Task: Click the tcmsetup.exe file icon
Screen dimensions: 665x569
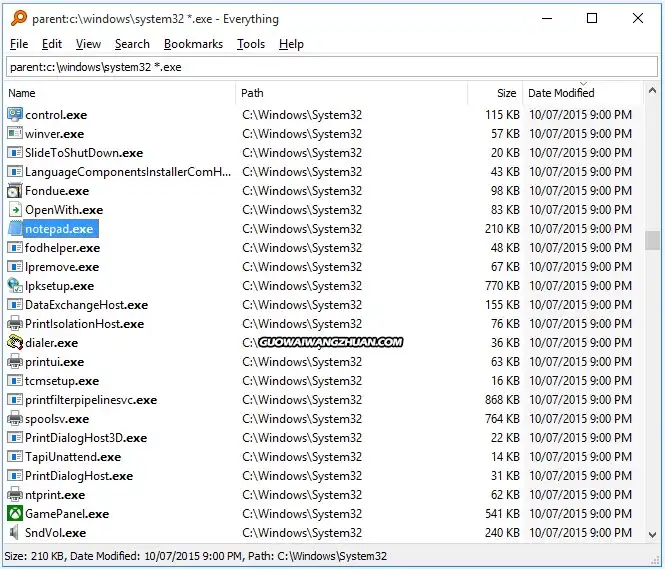Action: click(x=15, y=381)
